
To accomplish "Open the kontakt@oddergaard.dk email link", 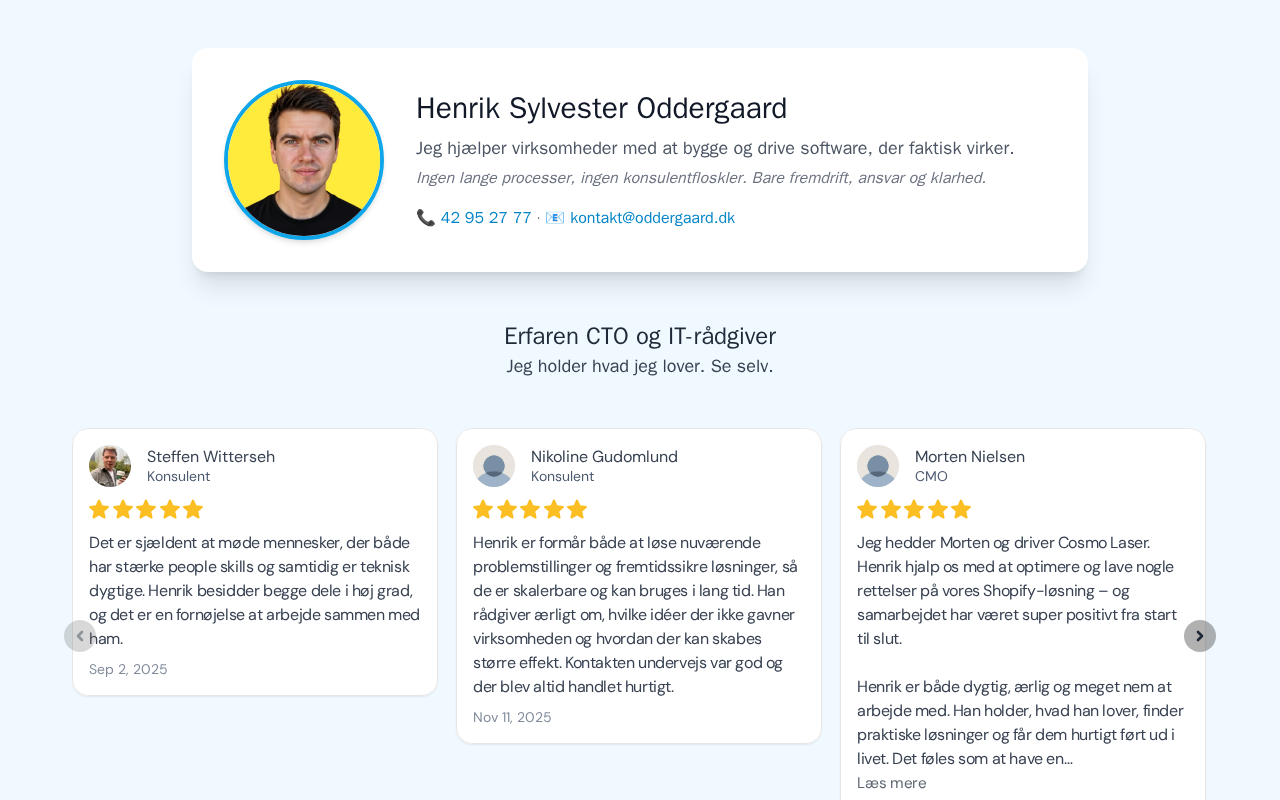I will click(652, 218).
